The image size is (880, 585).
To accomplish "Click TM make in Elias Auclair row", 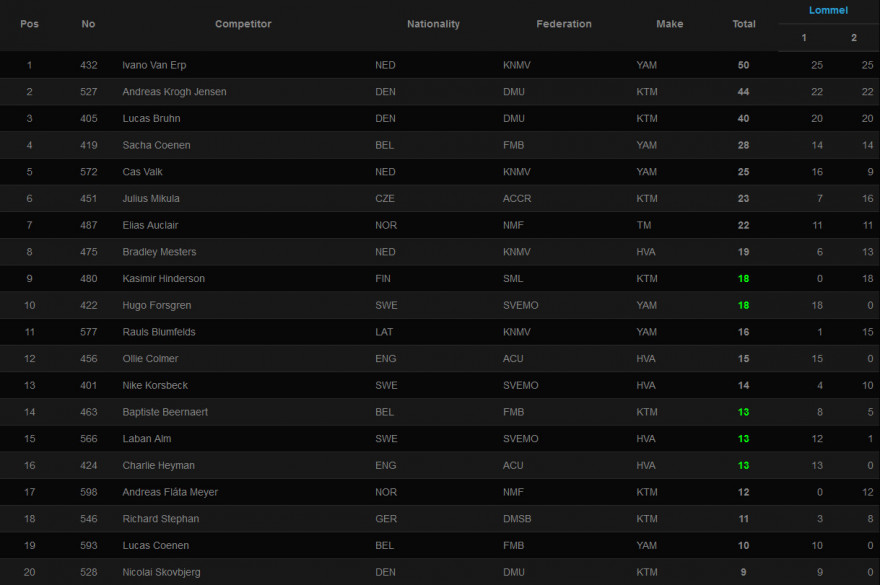I will tap(644, 225).
